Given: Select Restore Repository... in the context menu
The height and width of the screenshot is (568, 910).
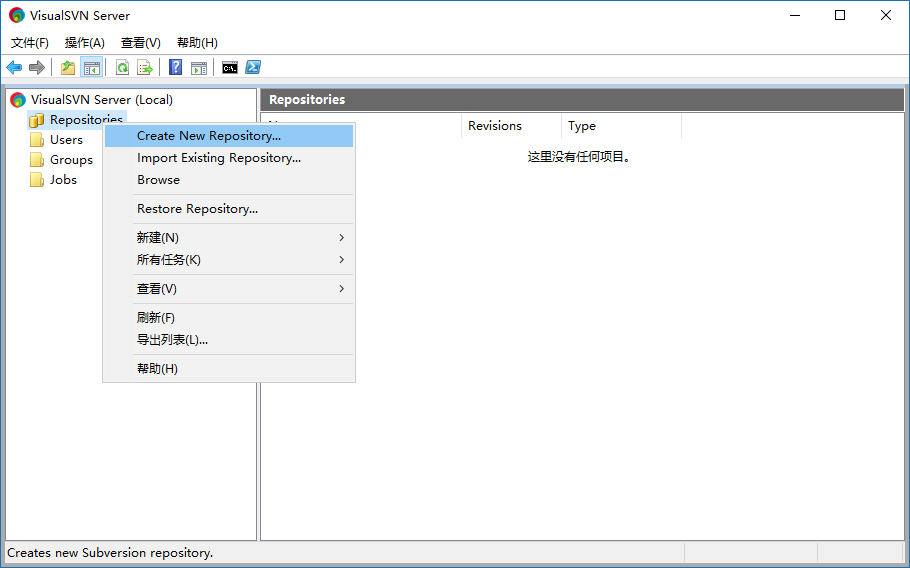Looking at the screenshot, I should coord(229,209).
